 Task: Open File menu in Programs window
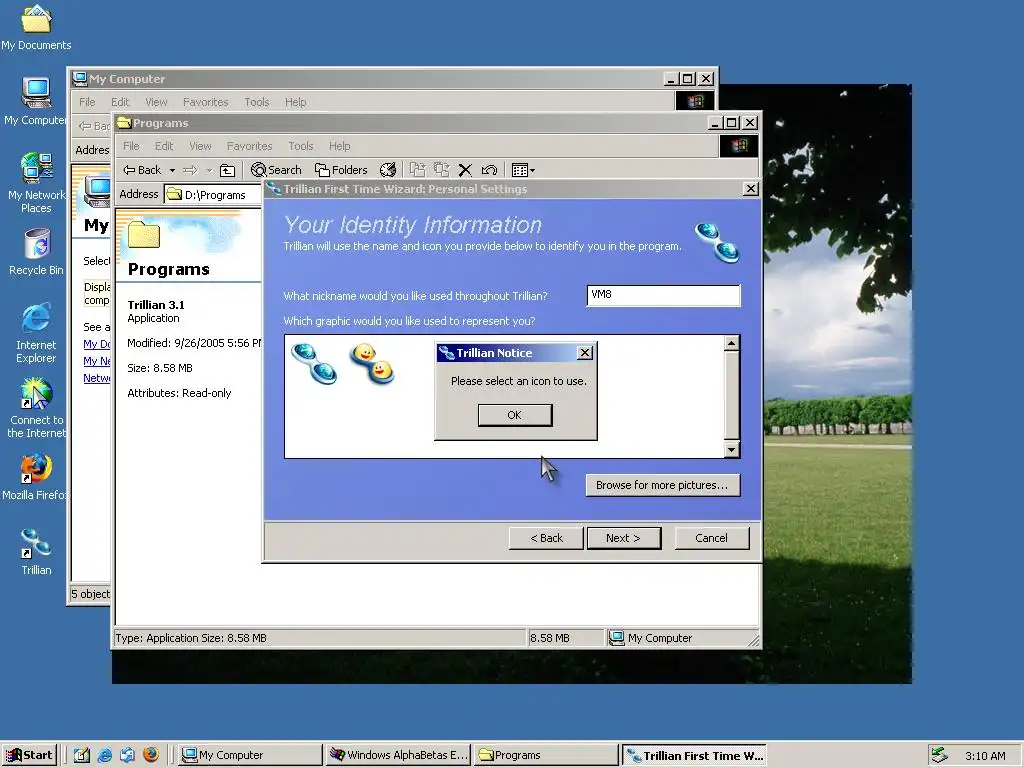131,146
